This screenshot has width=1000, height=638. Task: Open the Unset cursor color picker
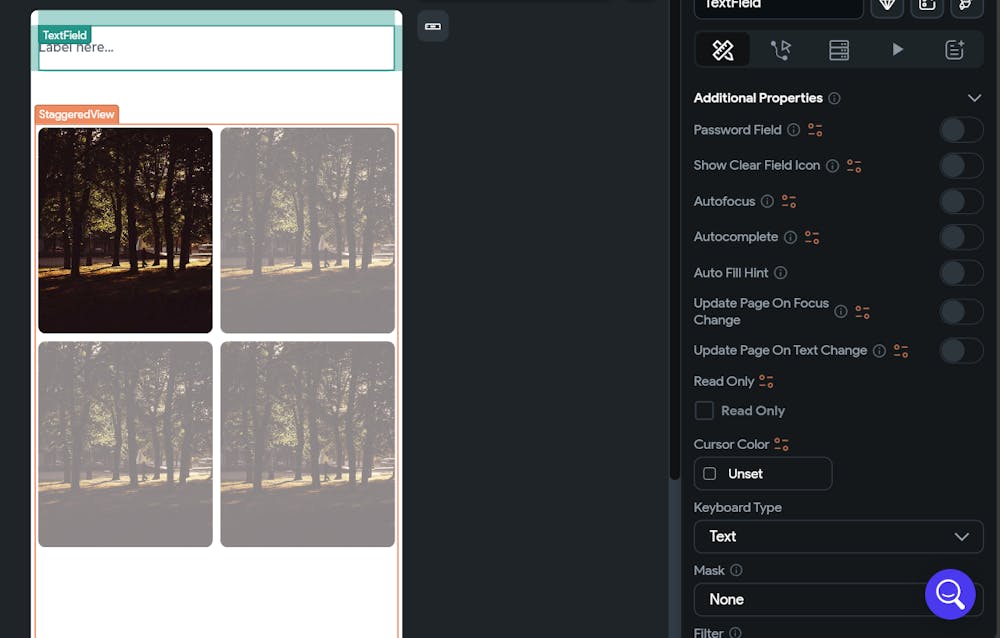(763, 474)
